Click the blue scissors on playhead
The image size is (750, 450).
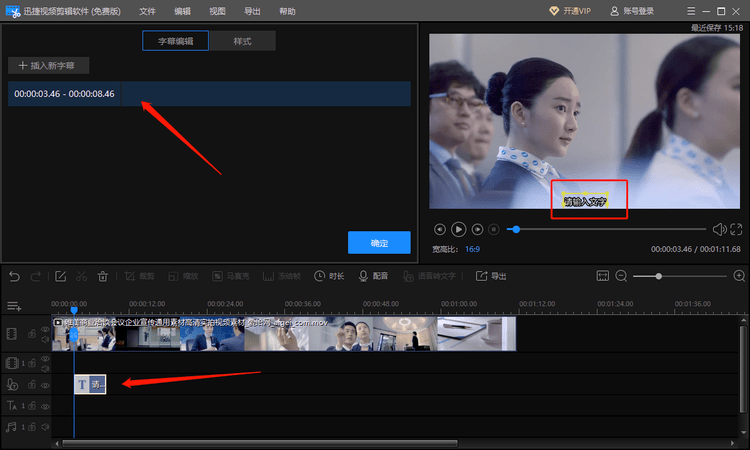(74, 334)
